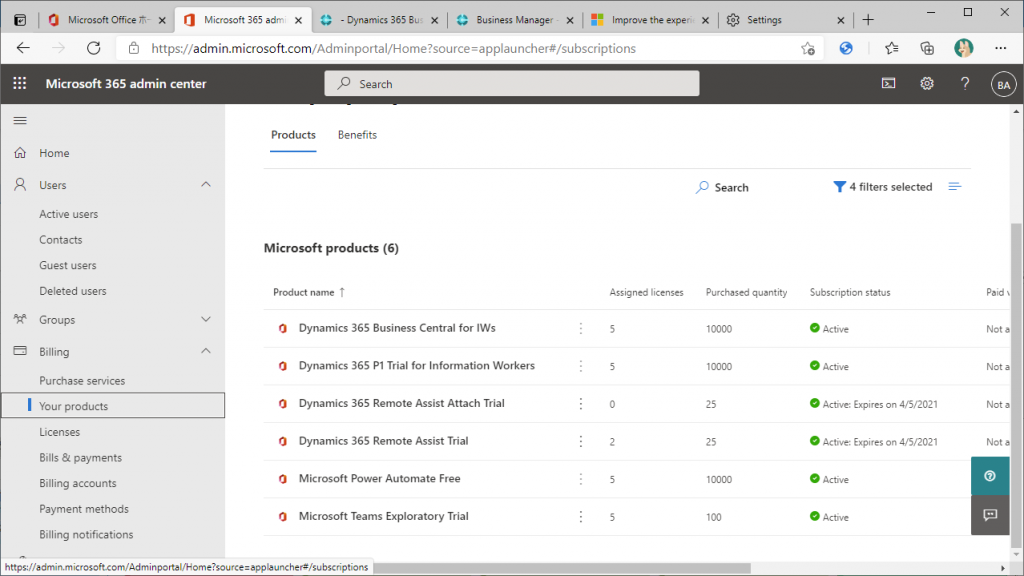Select Your products in the navigation
The image size is (1024, 576).
tap(113, 406)
